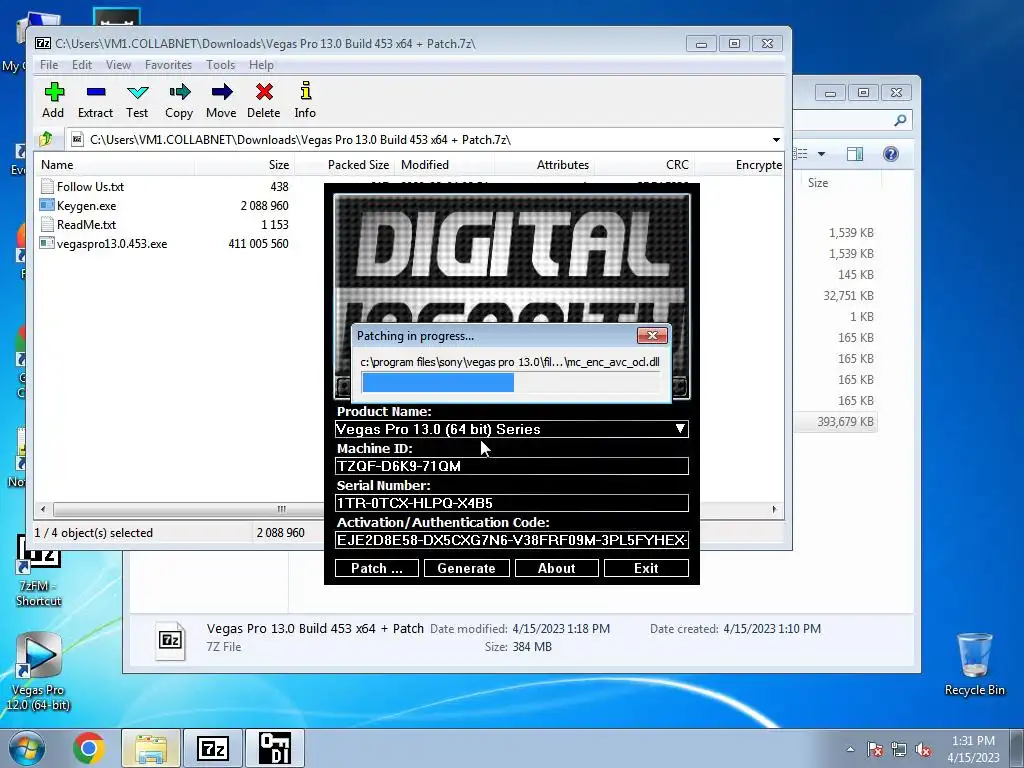
Task: Click the taskbar clock showing 1:31 PM
Action: (x=973, y=749)
